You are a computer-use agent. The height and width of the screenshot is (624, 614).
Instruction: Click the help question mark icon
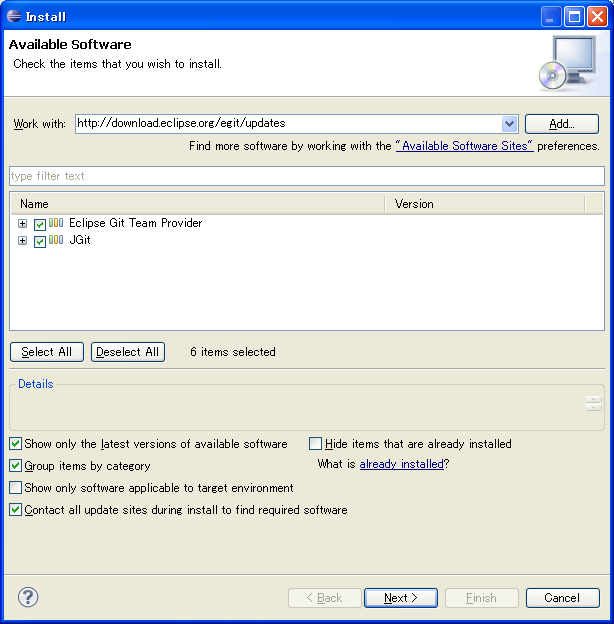(28, 597)
